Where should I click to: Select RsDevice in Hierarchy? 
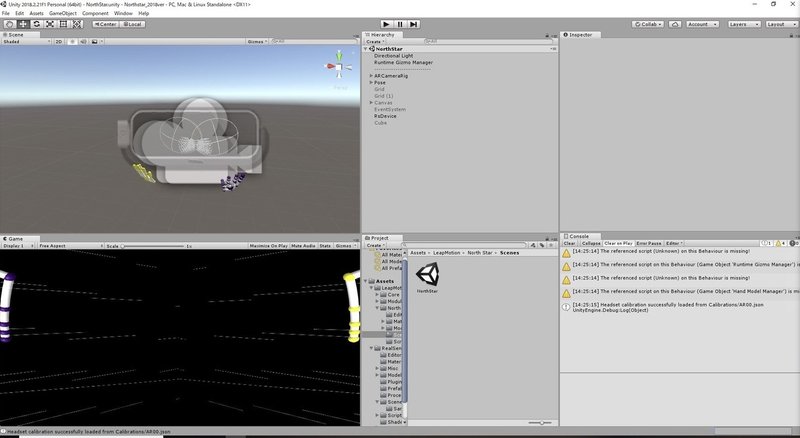(x=385, y=116)
